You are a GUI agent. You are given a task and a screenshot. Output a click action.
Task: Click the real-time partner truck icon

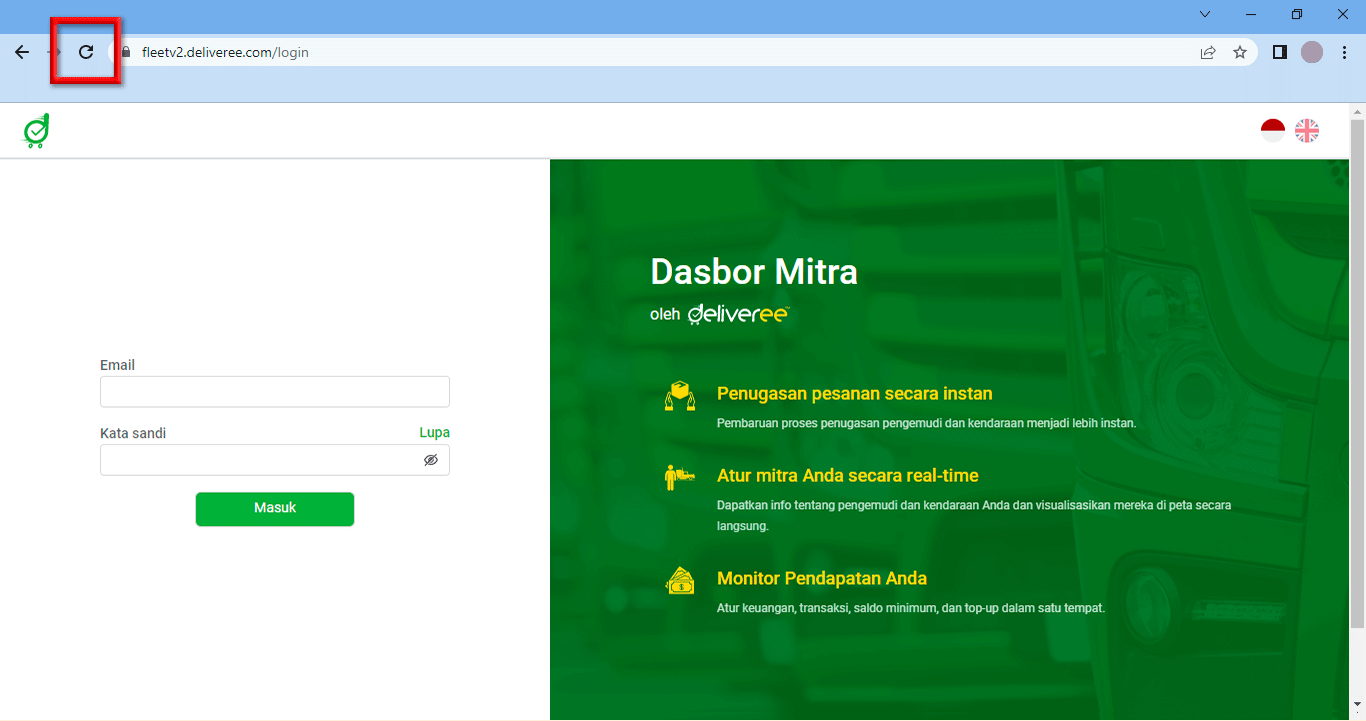[x=680, y=477]
